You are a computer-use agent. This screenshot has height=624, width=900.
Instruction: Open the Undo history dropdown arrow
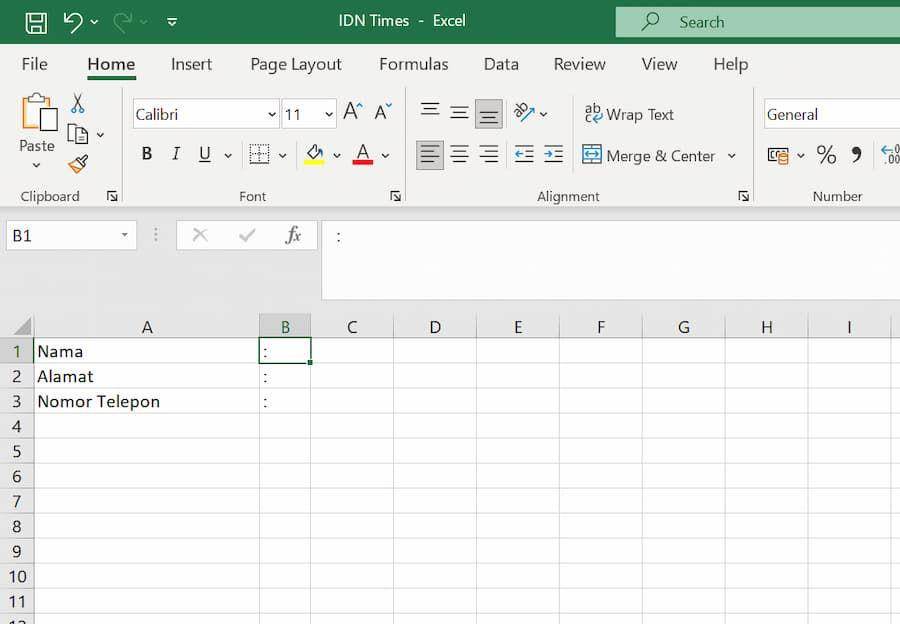(95, 22)
